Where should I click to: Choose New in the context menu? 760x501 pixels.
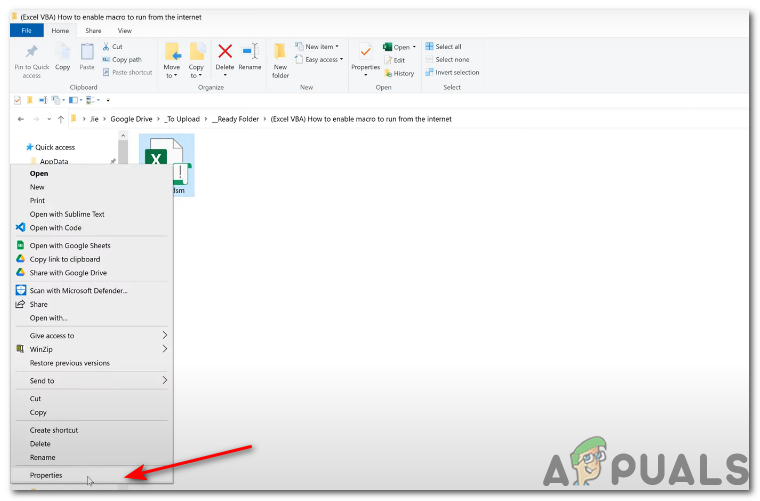point(91,187)
